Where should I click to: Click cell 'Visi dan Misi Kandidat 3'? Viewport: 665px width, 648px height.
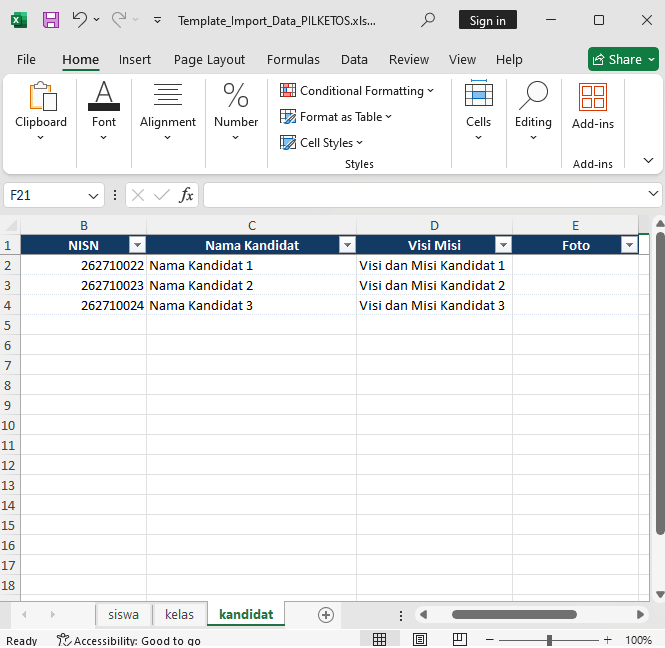[x=434, y=305]
